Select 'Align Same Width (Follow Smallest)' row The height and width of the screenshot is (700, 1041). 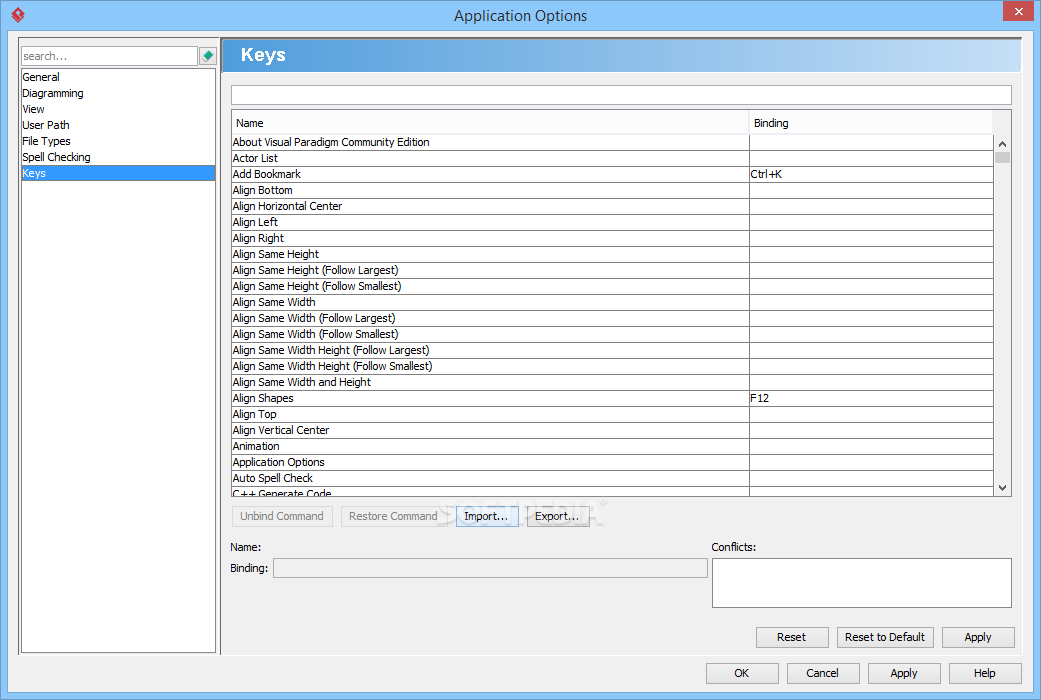tap(612, 334)
